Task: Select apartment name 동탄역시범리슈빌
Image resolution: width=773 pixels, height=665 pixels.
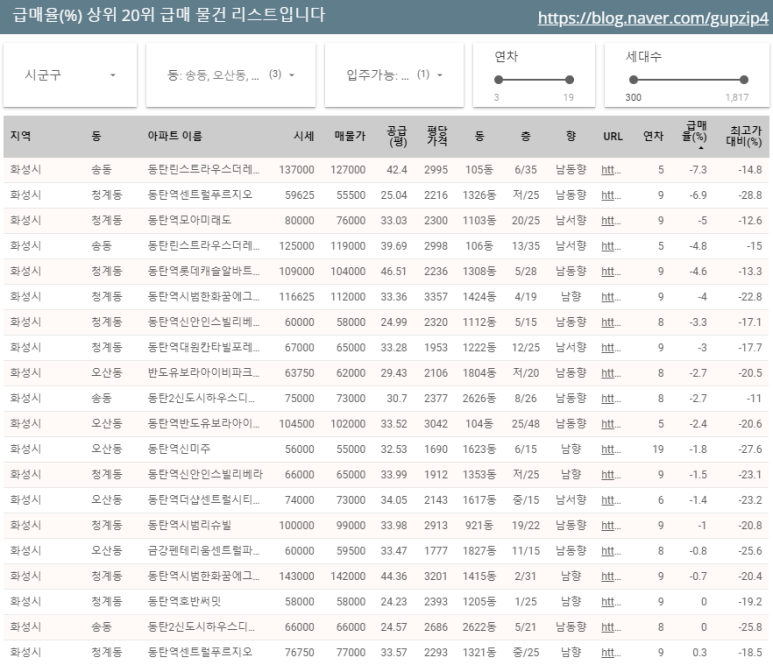Action: [189, 525]
